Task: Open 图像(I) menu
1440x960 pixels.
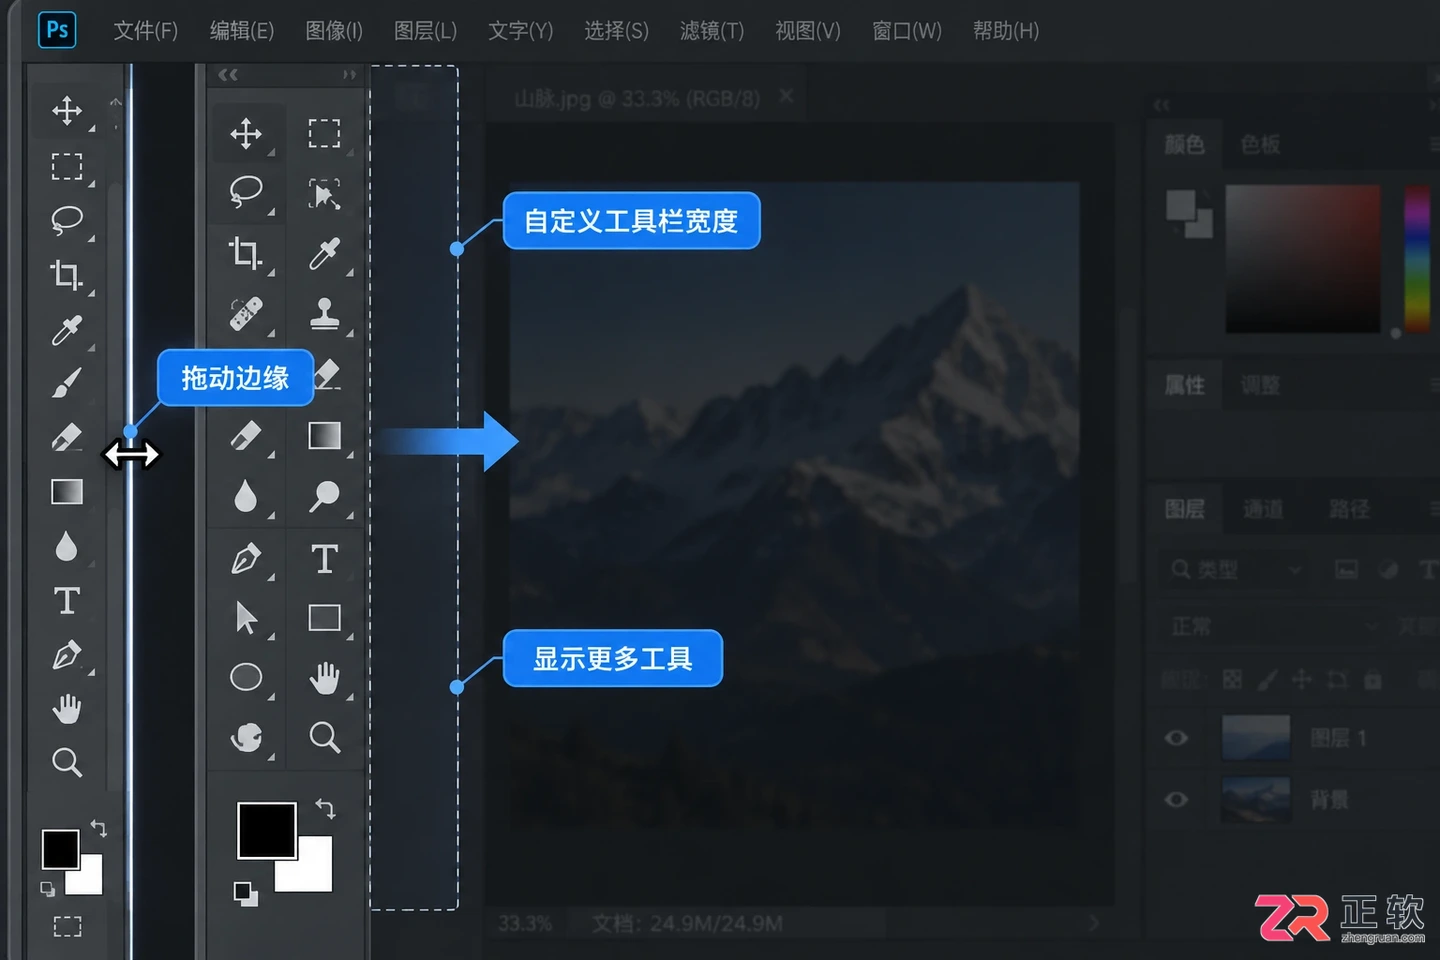Action: (x=334, y=31)
